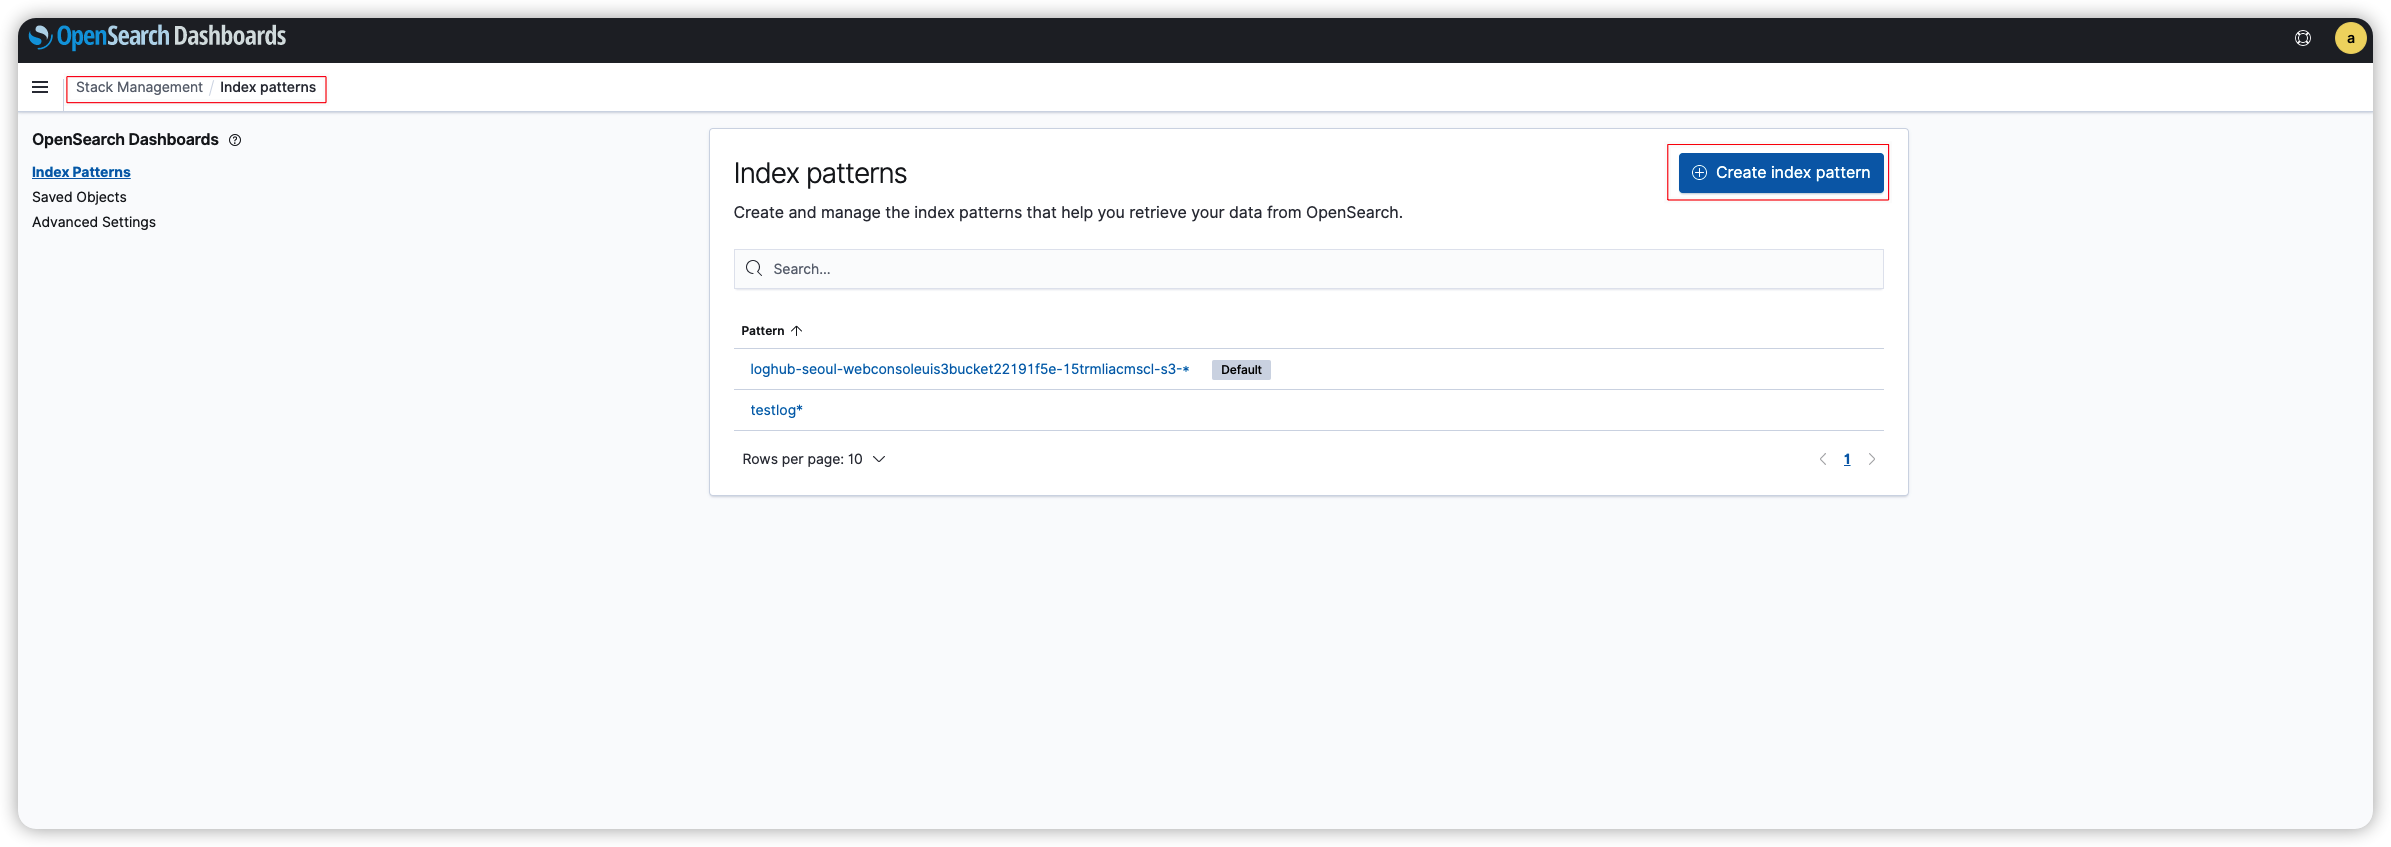Open Saved Objects in the sidebar
Image resolution: width=2391 pixels, height=847 pixels.
coord(79,197)
